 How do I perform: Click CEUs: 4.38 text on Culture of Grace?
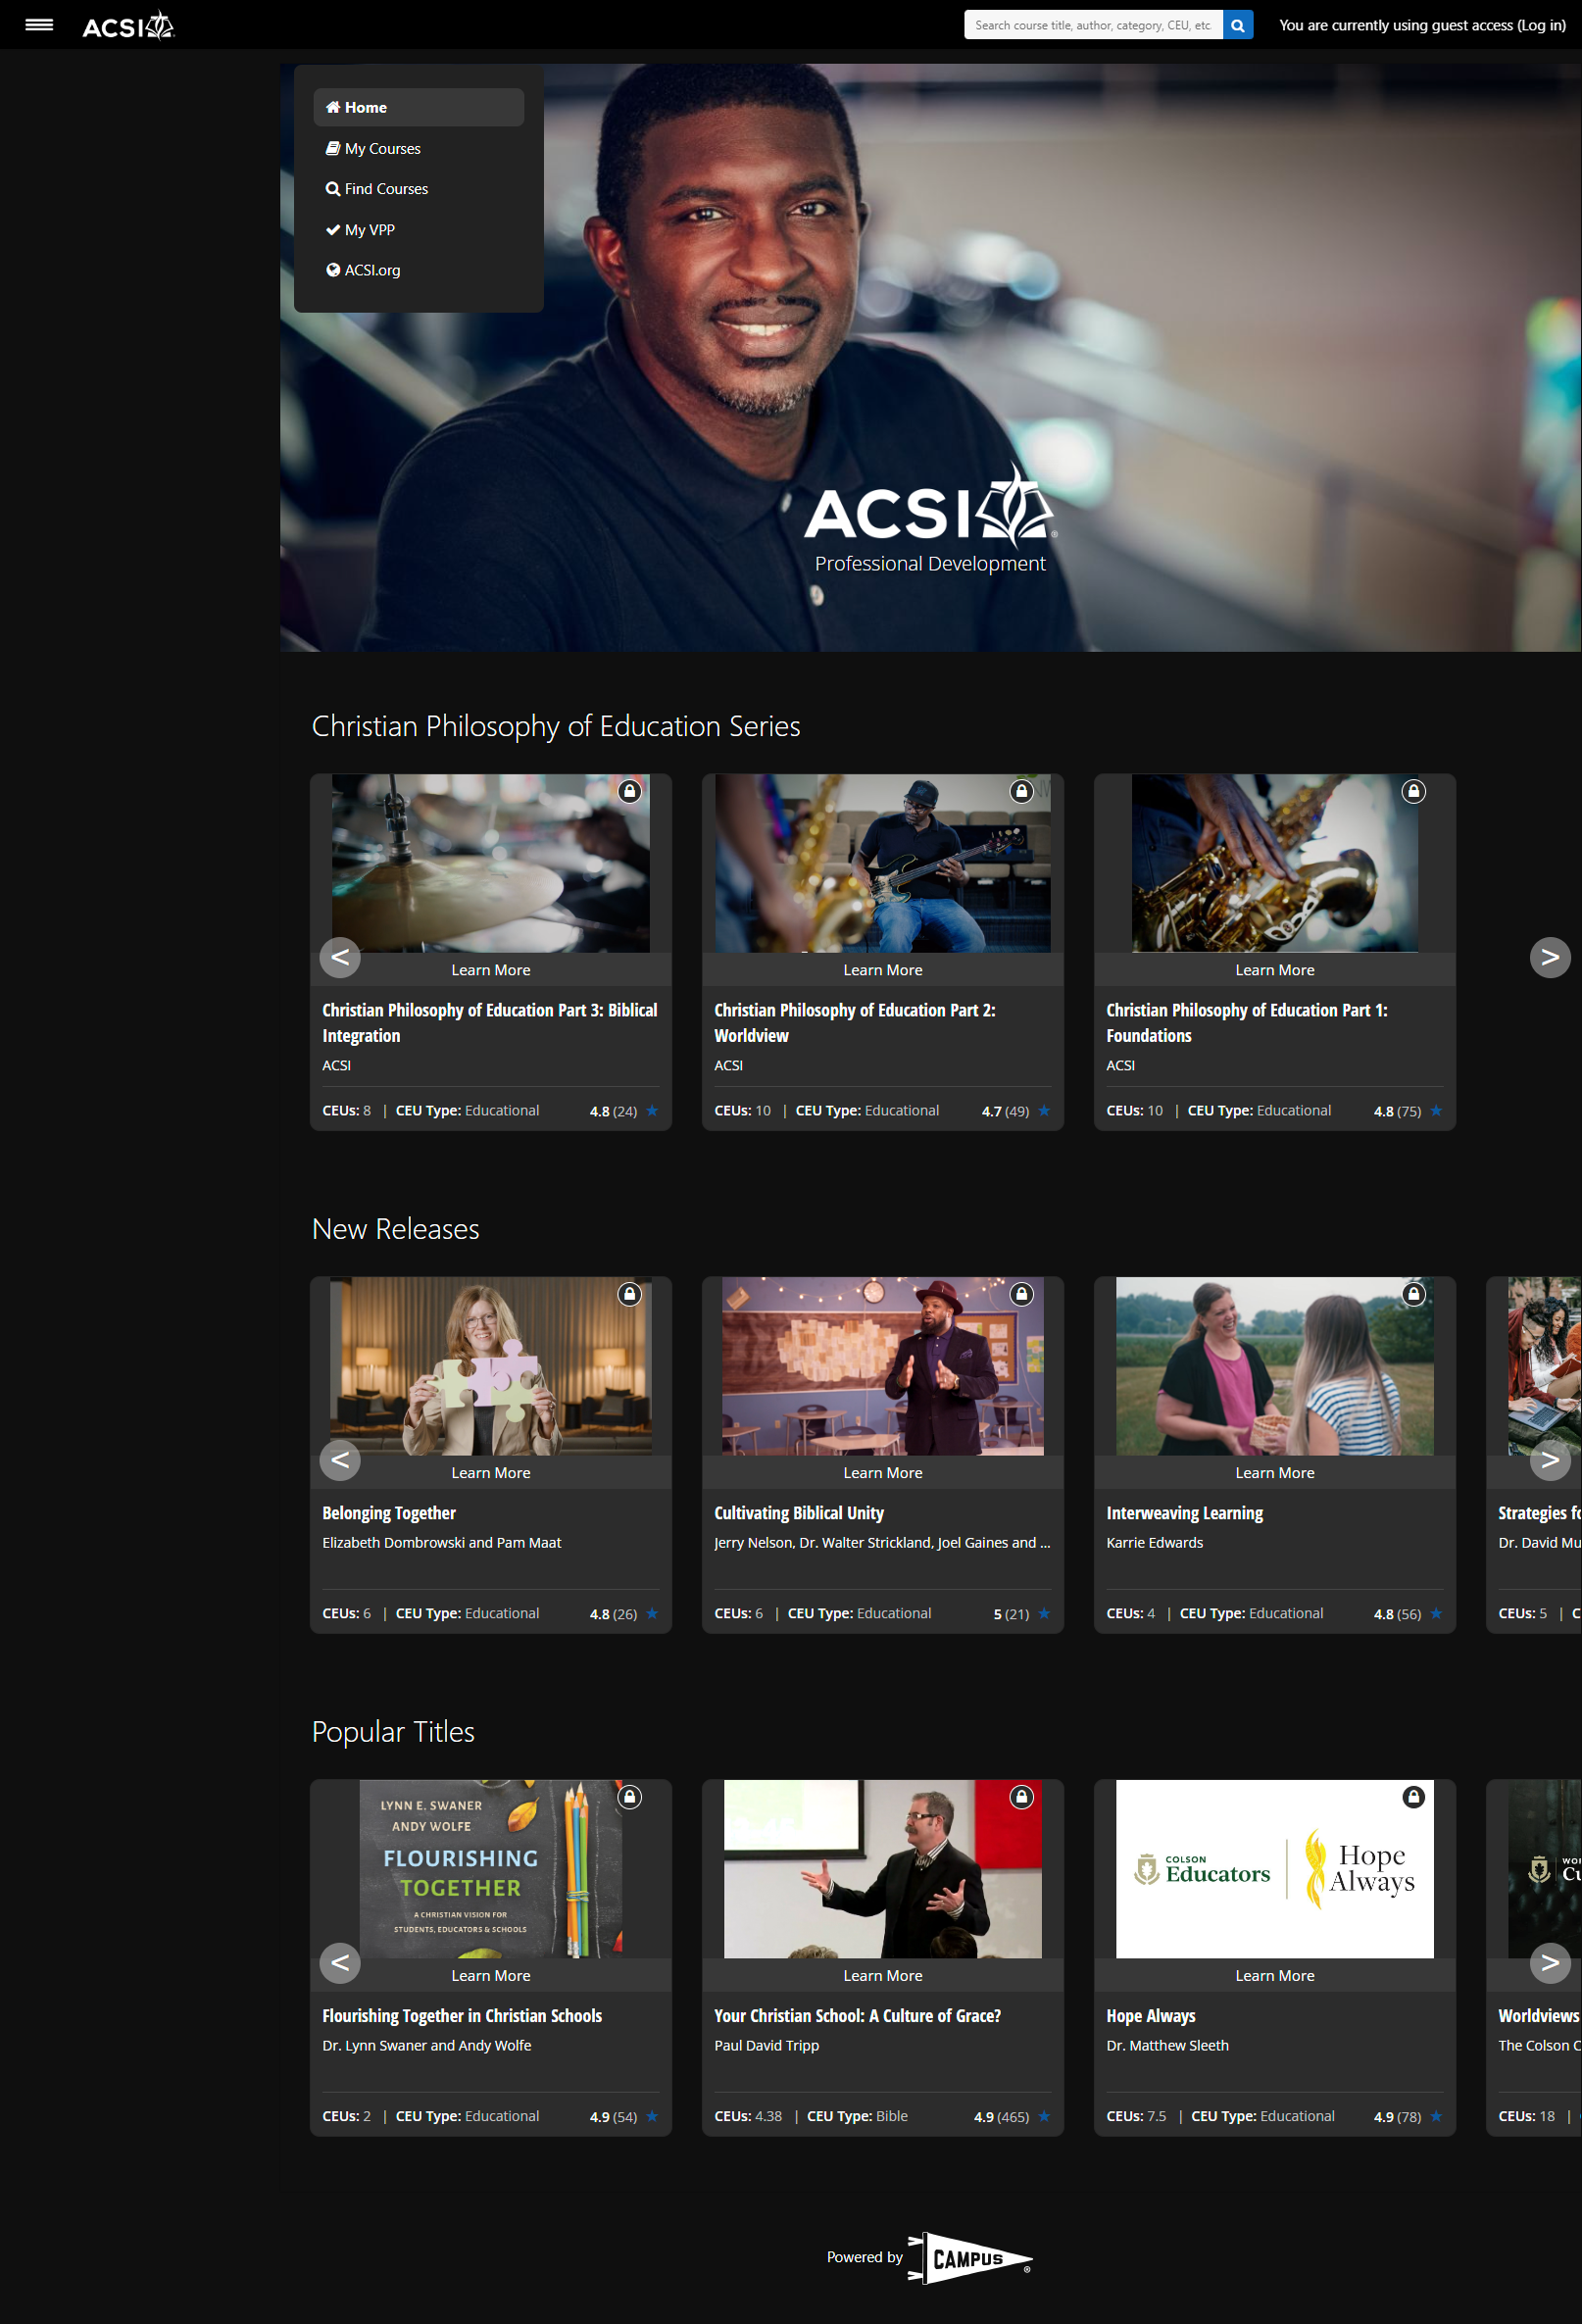pyautogui.click(x=748, y=2116)
